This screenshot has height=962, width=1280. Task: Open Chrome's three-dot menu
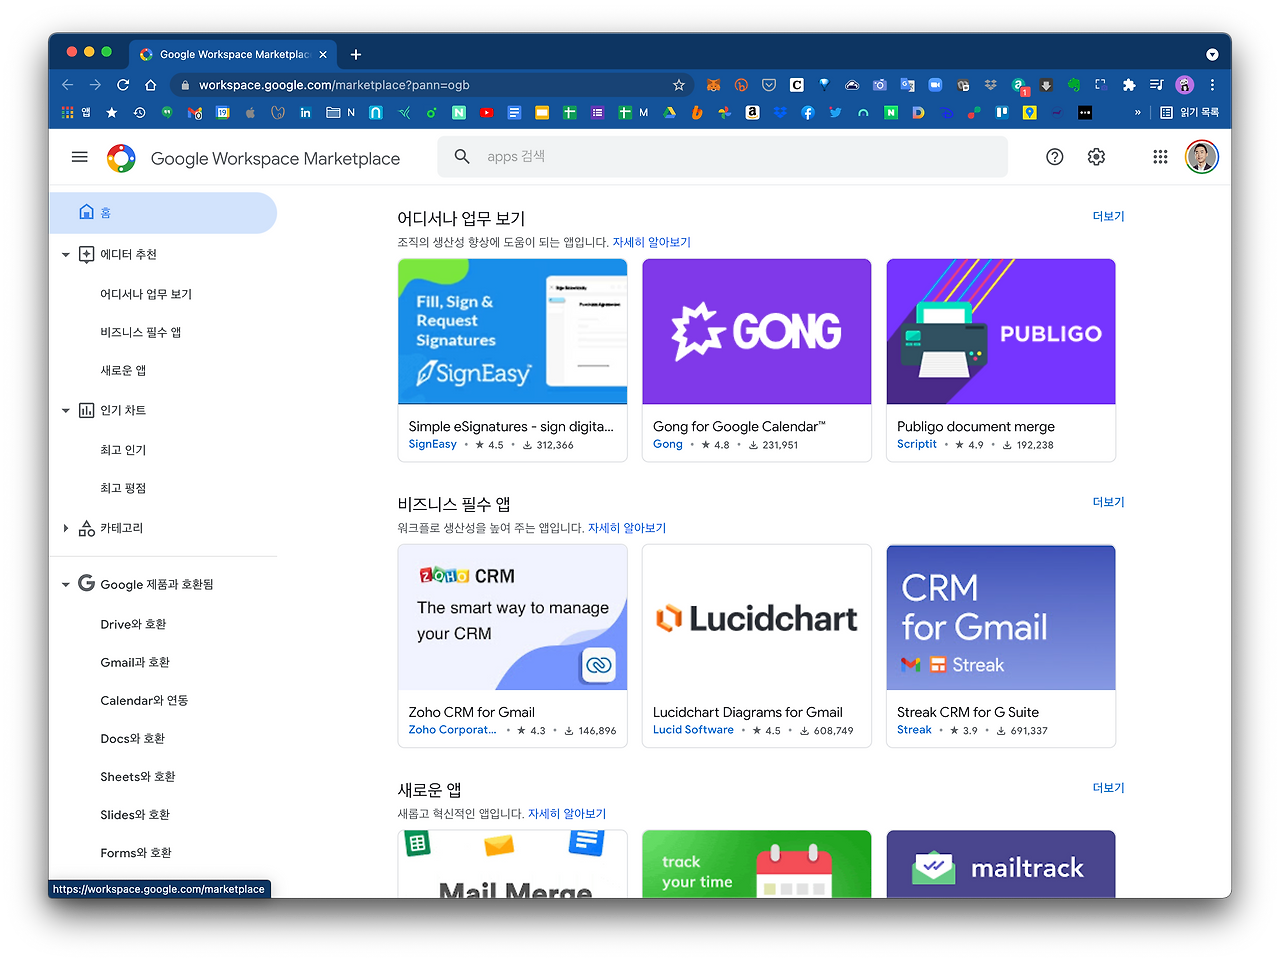click(x=1212, y=85)
